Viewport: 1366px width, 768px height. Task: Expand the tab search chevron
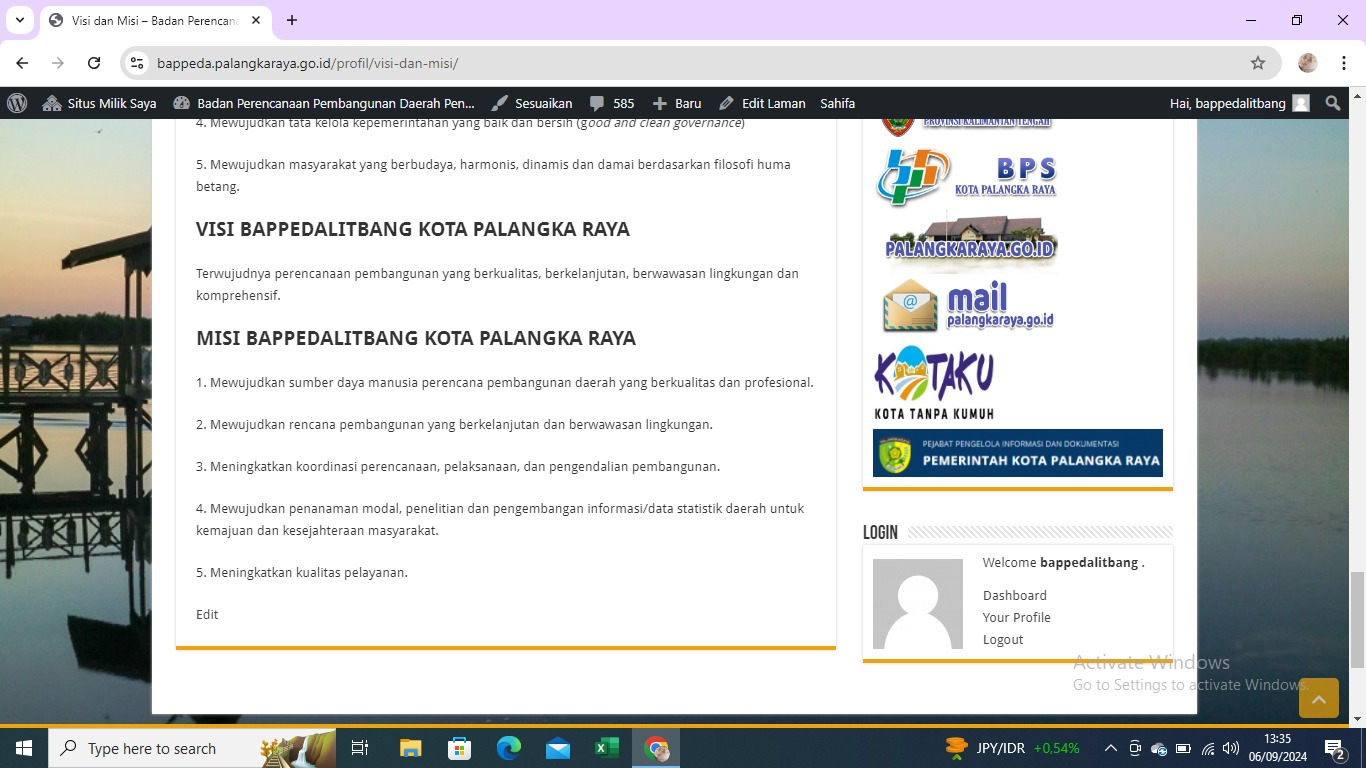19,20
